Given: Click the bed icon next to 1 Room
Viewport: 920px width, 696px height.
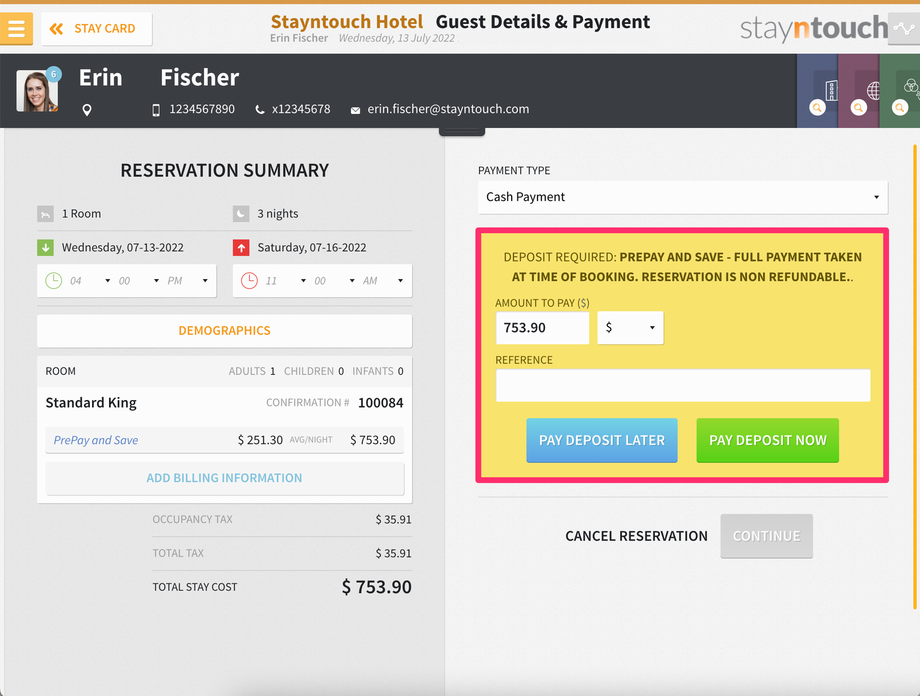Looking at the screenshot, I should pyautogui.click(x=45, y=214).
